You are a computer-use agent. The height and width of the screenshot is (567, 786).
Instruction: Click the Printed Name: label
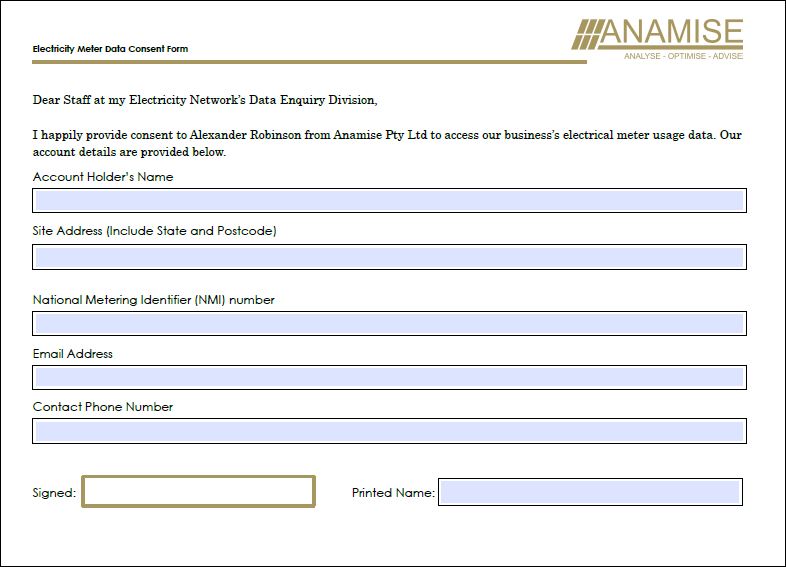[x=393, y=493]
